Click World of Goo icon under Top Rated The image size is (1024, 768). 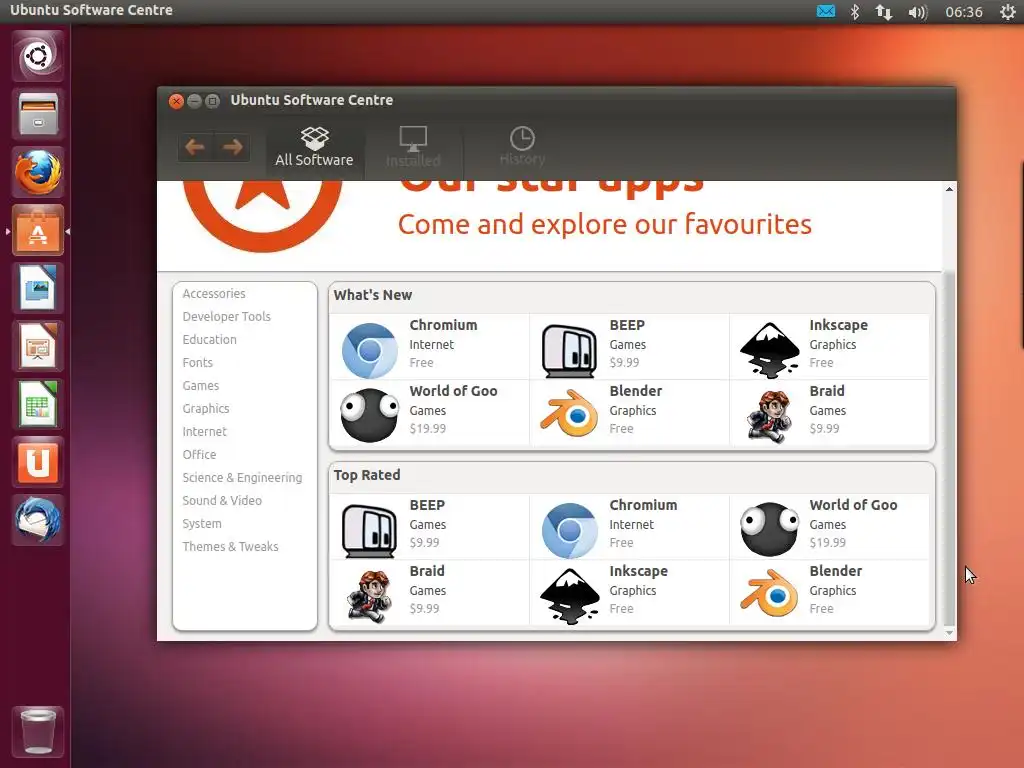[x=770, y=530]
